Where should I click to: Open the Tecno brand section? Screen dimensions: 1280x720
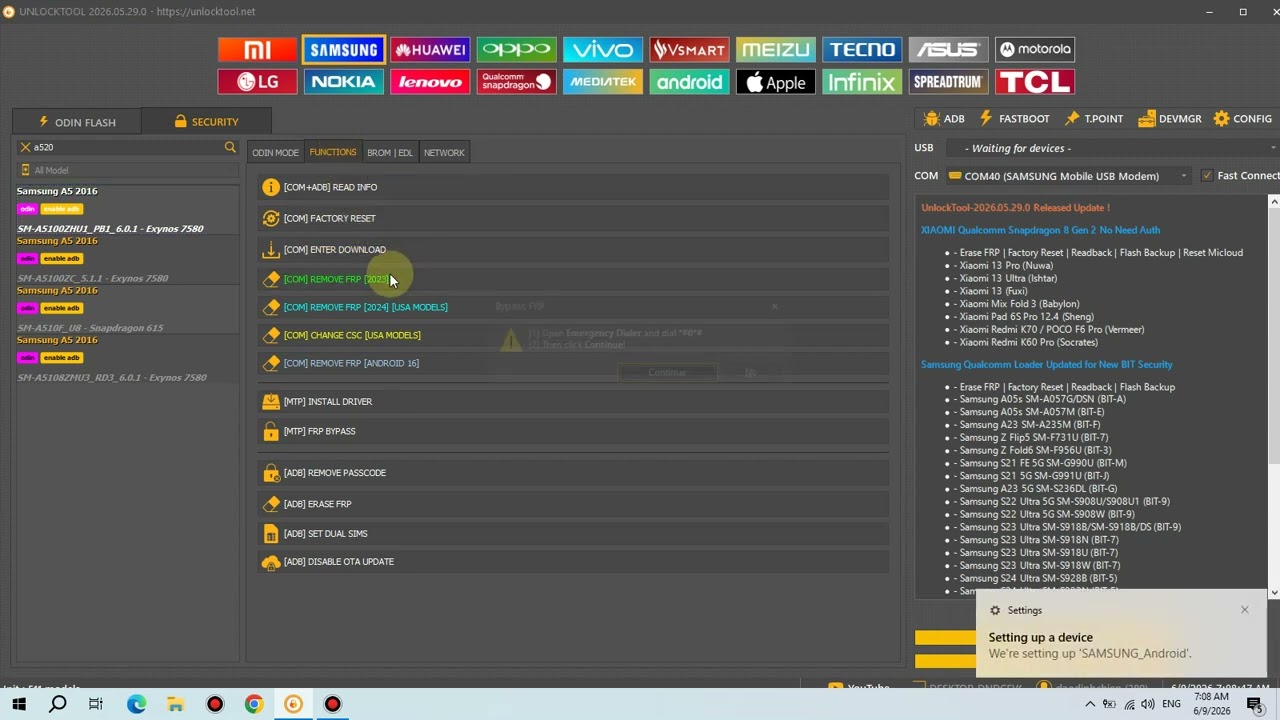[x=862, y=49]
